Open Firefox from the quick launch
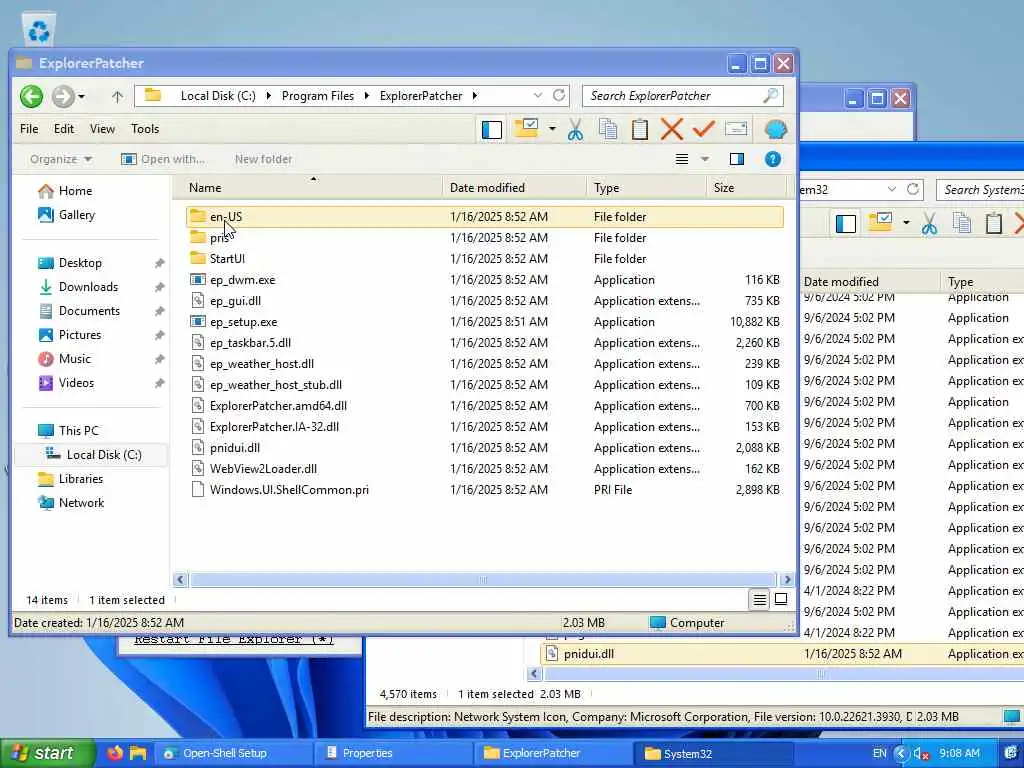The height and width of the screenshot is (768, 1024). coord(115,753)
